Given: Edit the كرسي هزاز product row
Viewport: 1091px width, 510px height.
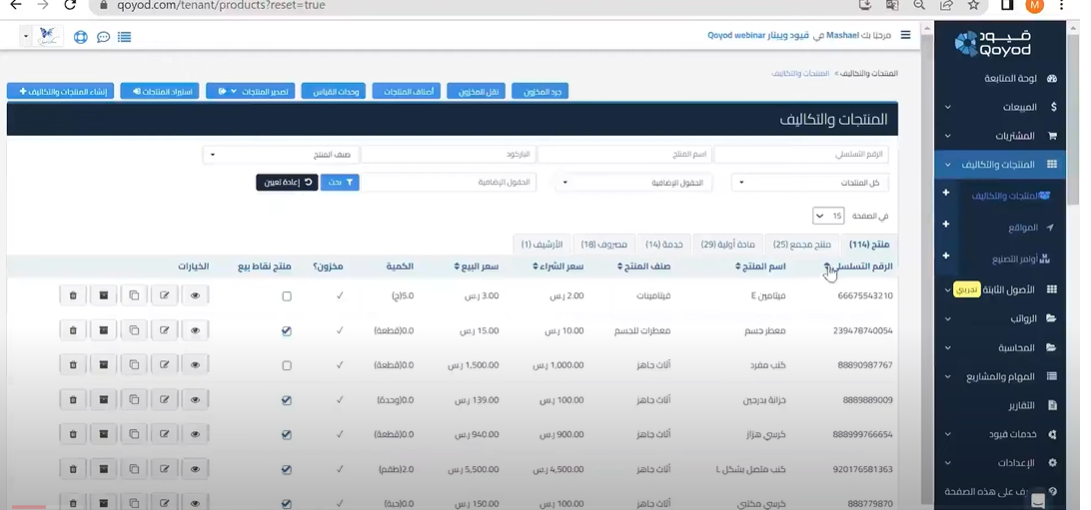Looking at the screenshot, I should click(164, 434).
